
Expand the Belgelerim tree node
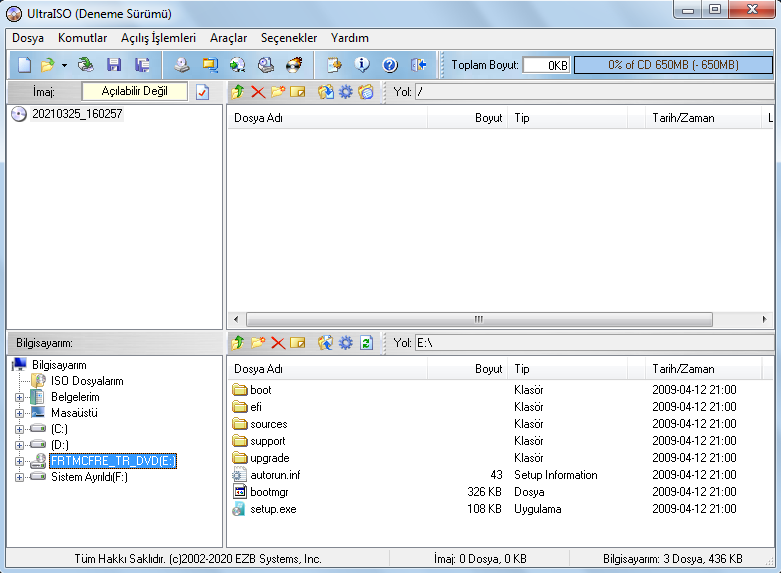19,398
